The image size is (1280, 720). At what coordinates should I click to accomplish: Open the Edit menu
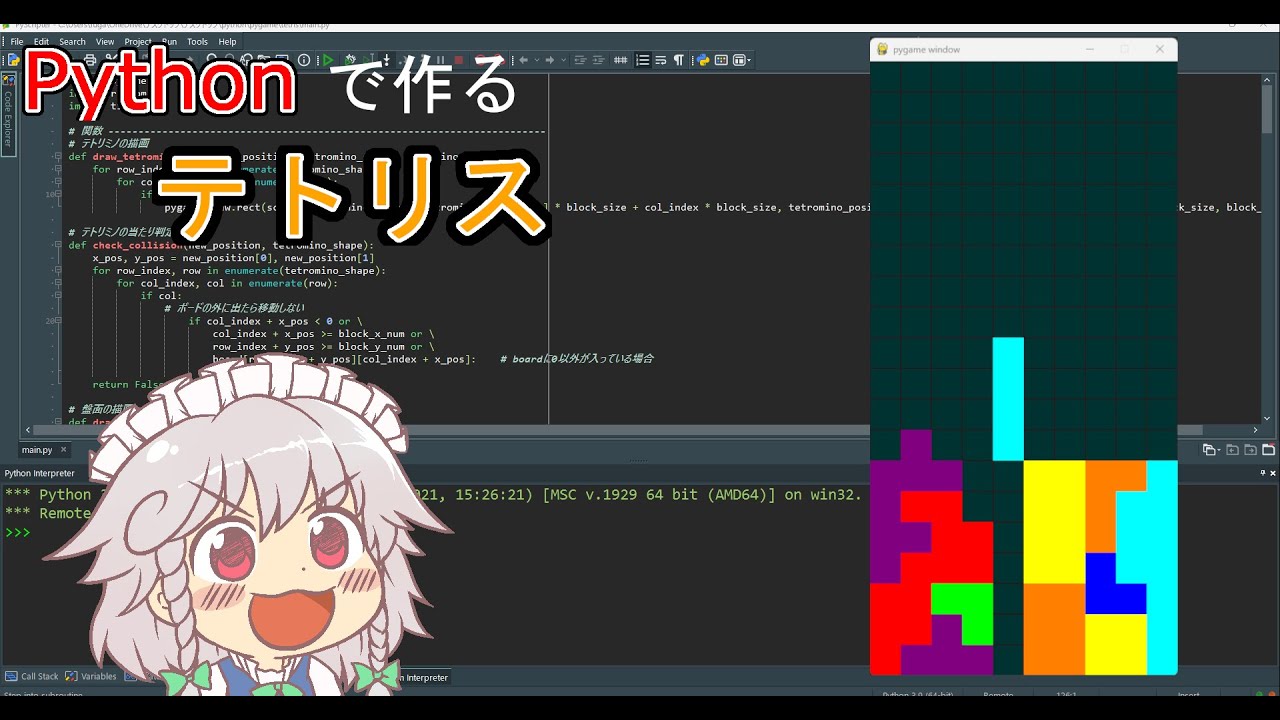[x=41, y=42]
